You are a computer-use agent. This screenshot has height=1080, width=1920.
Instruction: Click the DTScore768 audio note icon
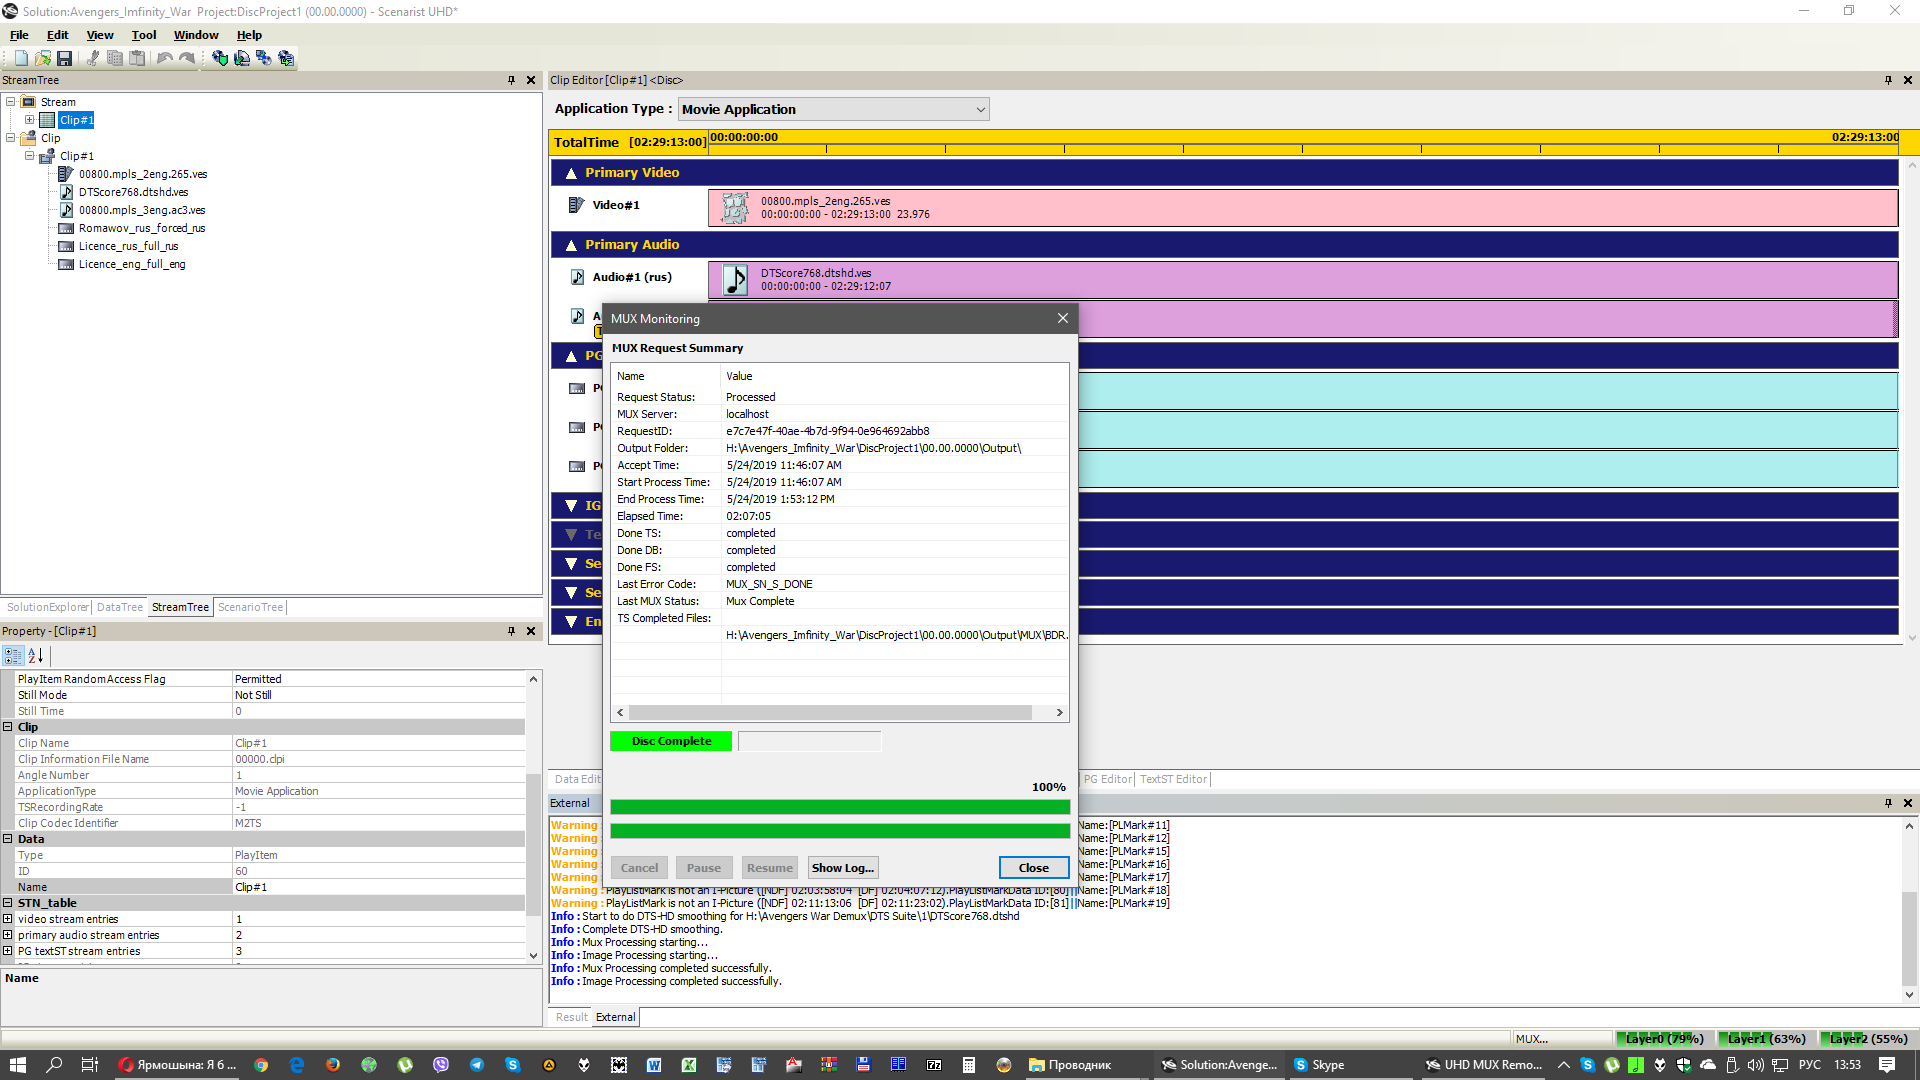pyautogui.click(x=735, y=280)
